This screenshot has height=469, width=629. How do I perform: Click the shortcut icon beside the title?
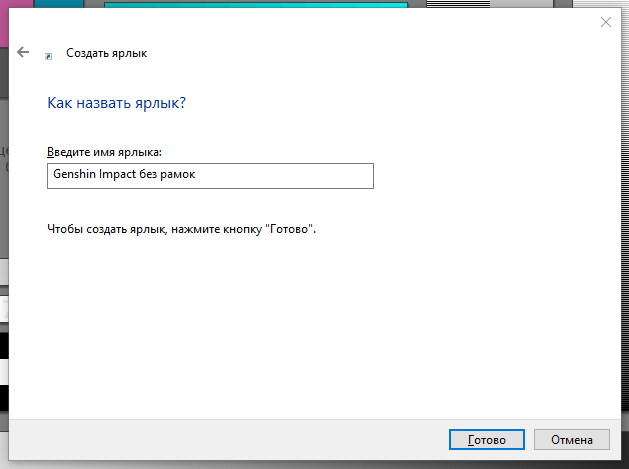[48, 56]
